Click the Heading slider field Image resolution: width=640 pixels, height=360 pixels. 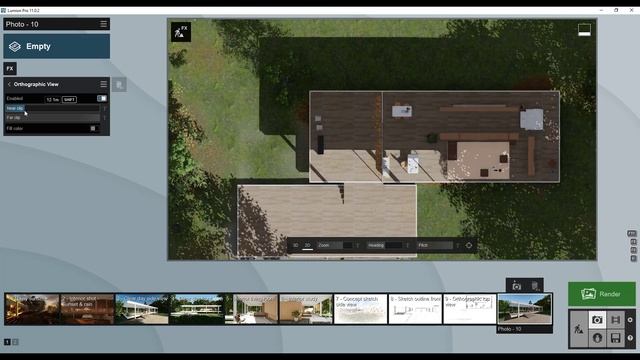(x=385, y=245)
